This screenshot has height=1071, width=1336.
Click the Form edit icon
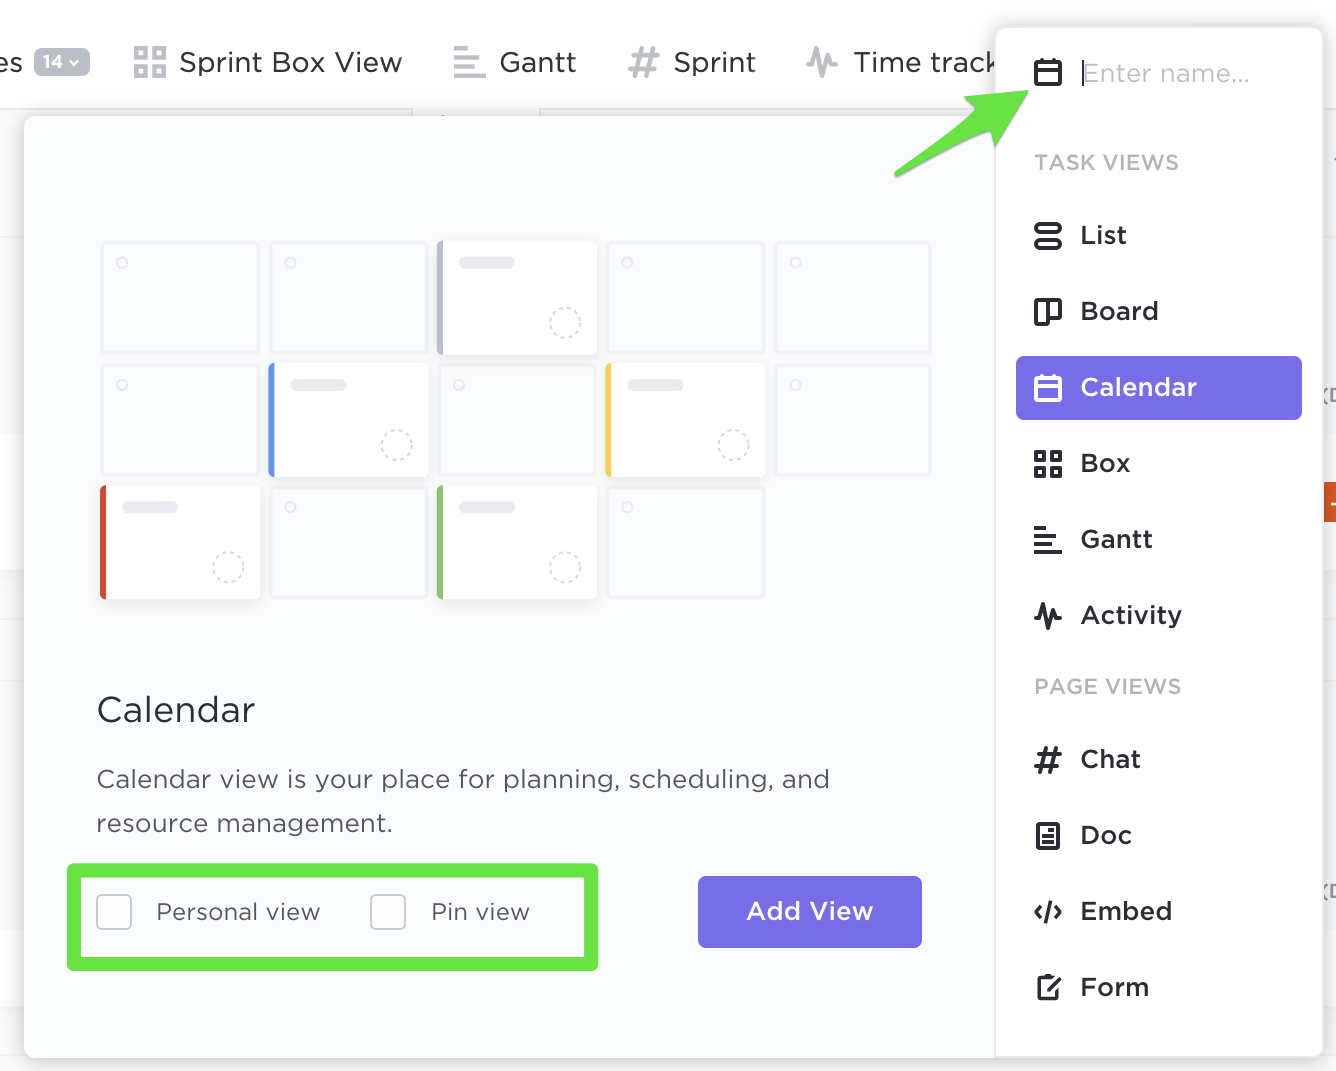click(x=1047, y=988)
